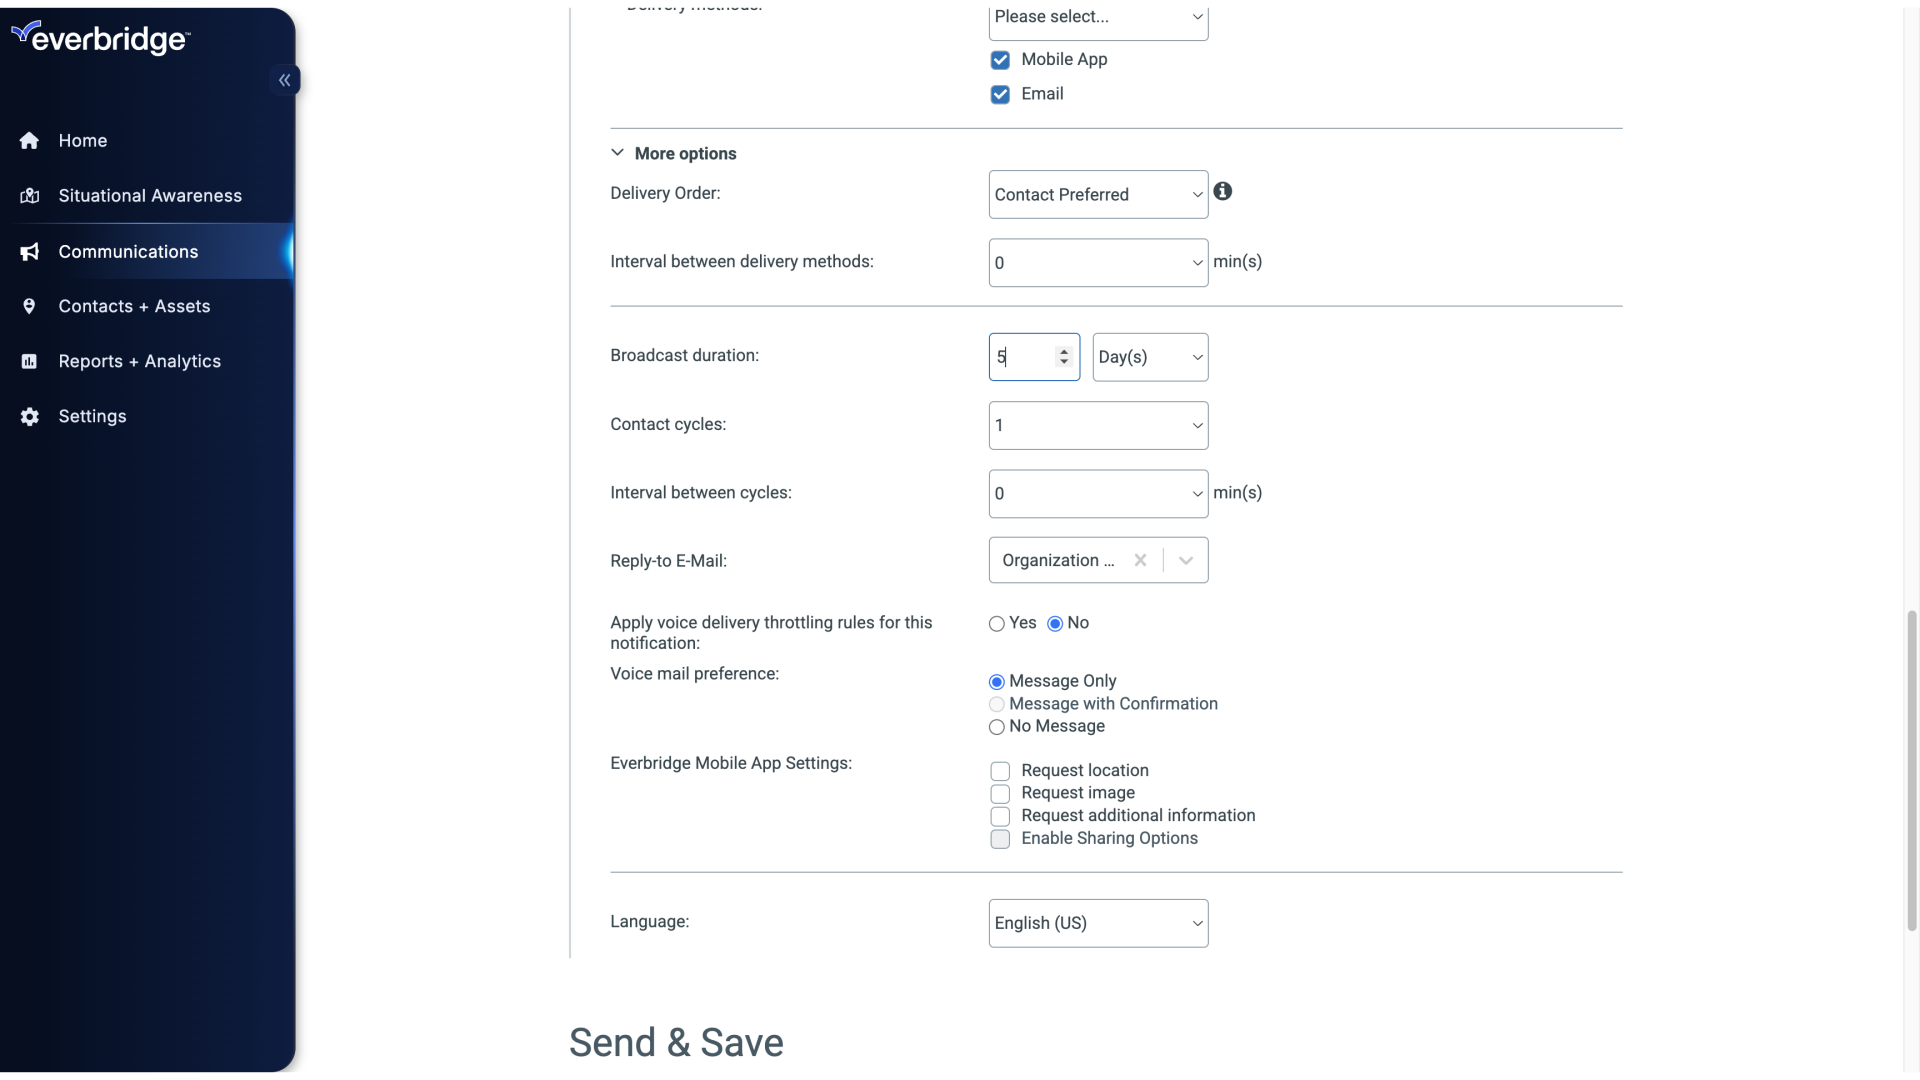
Task: Open the Language dropdown
Action: [1098, 923]
